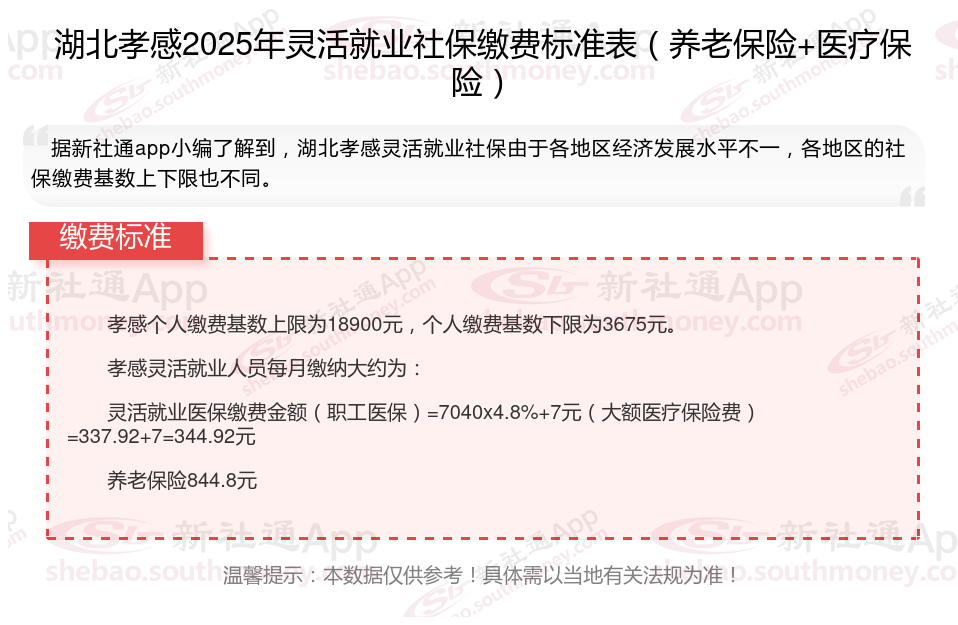Viewport: 958px width, 625px height.
Task: Click the large 新社通App watermark text at center-right
Action: [700, 287]
